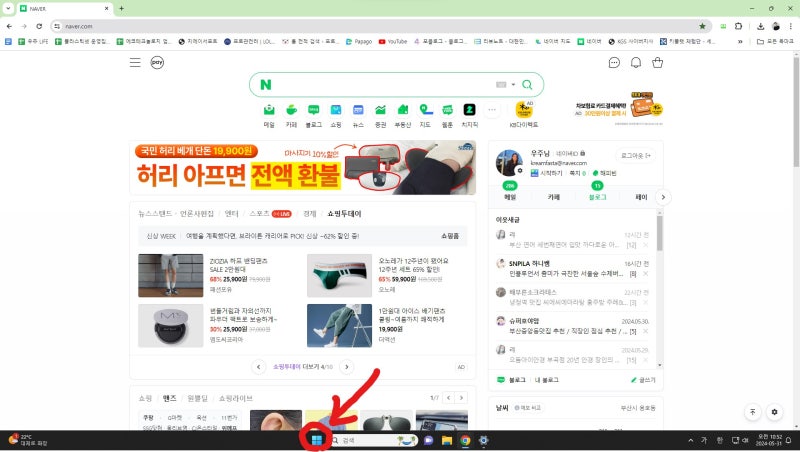Image resolution: width=800 pixels, height=452 pixels.
Task: Open the Windows Start button
Action: [316, 440]
